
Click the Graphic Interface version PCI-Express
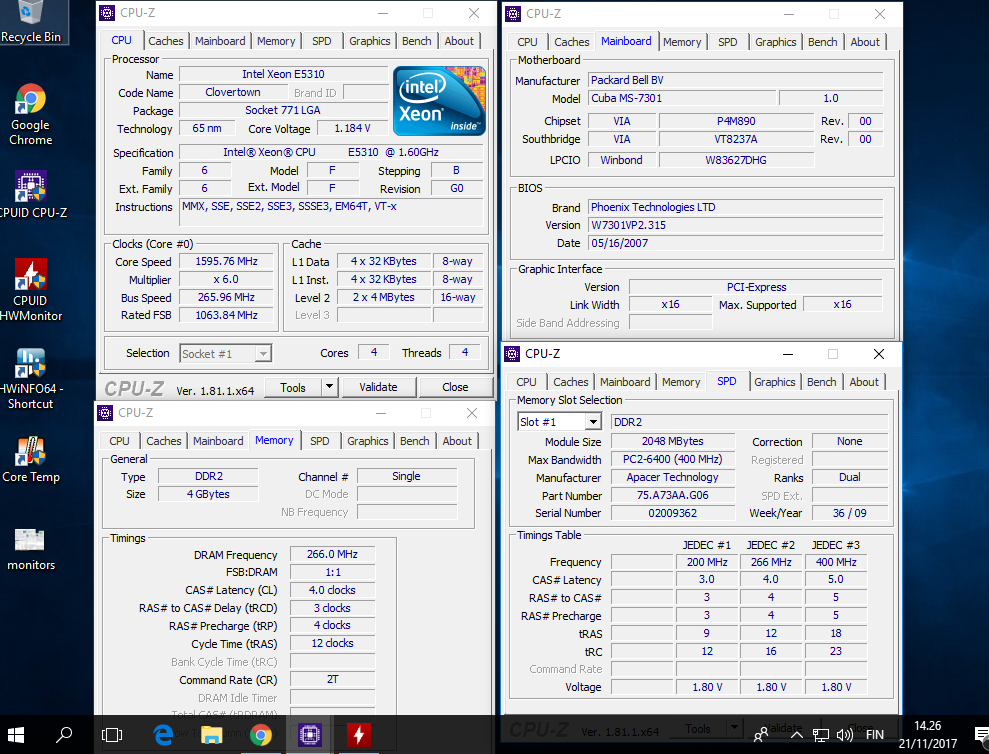point(756,287)
